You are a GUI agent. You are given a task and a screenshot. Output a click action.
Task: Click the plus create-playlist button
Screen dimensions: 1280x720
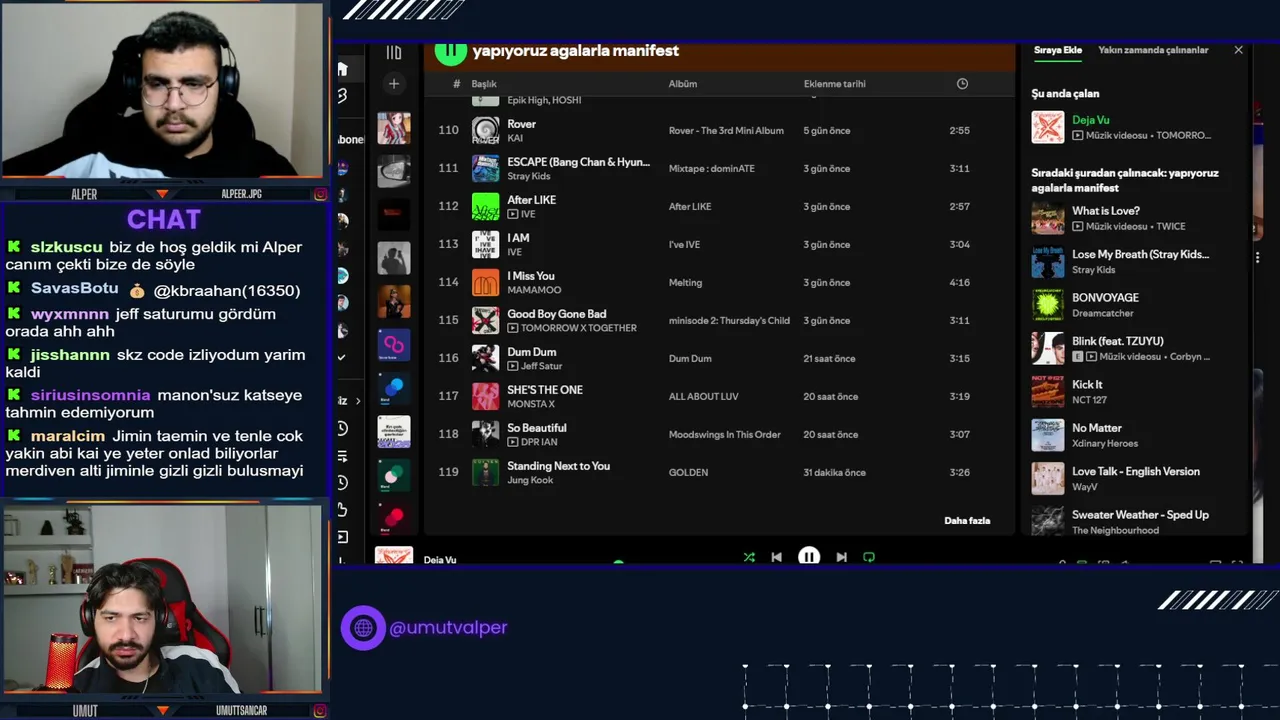point(394,84)
